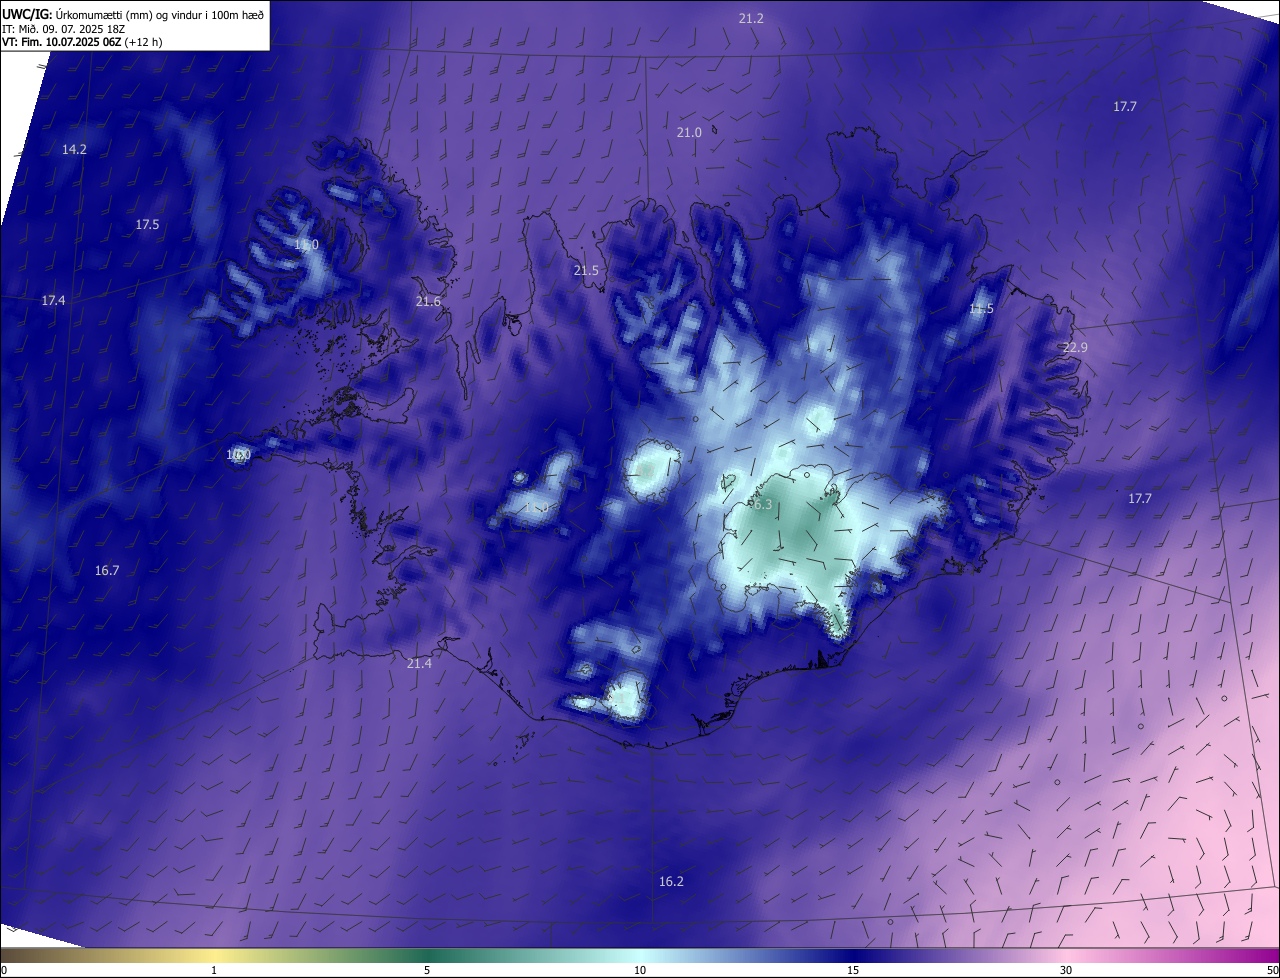Click the 14.2 value label

click(74, 150)
